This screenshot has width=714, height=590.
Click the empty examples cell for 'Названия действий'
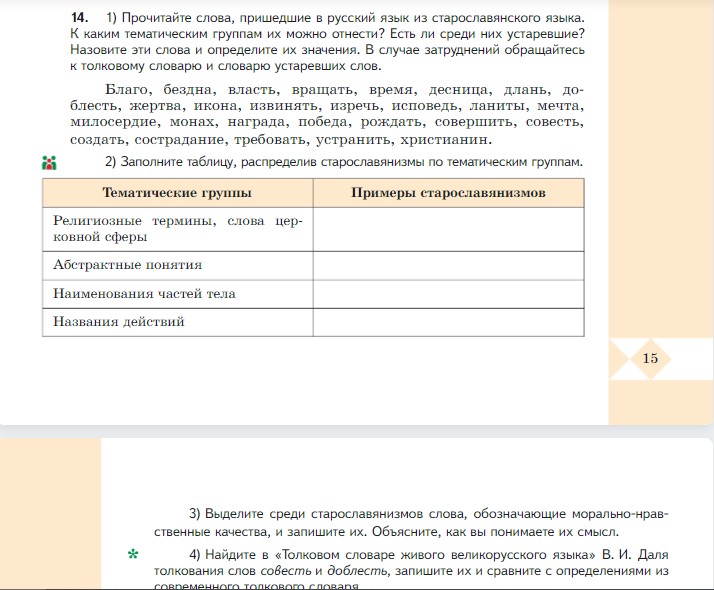point(449,322)
